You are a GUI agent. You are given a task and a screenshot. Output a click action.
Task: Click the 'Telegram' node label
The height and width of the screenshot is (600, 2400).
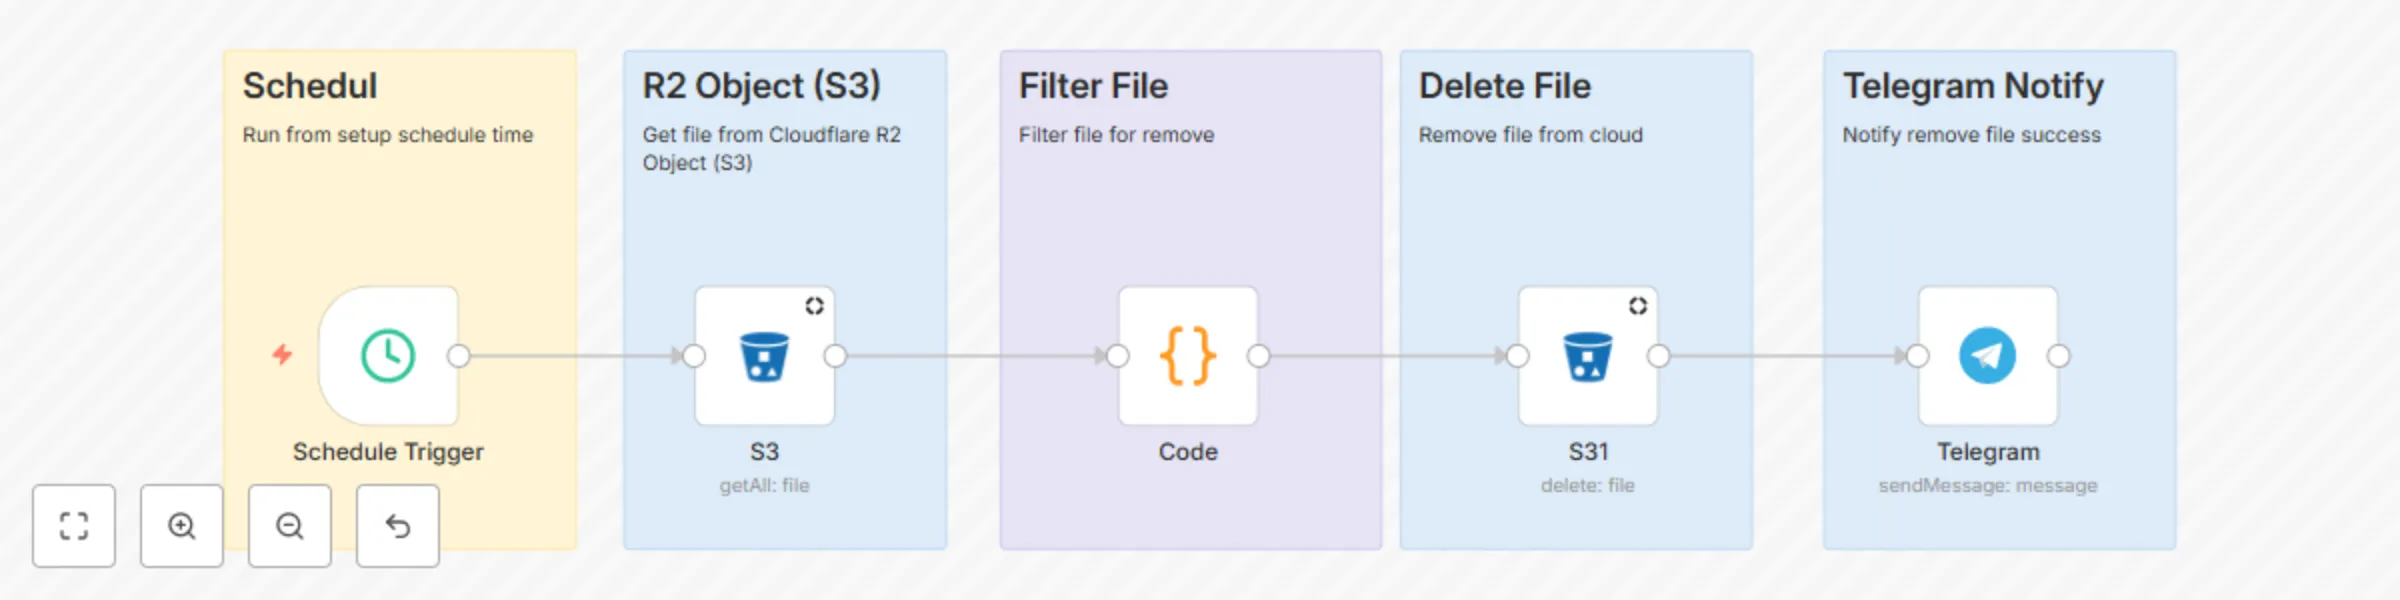[1988, 452]
